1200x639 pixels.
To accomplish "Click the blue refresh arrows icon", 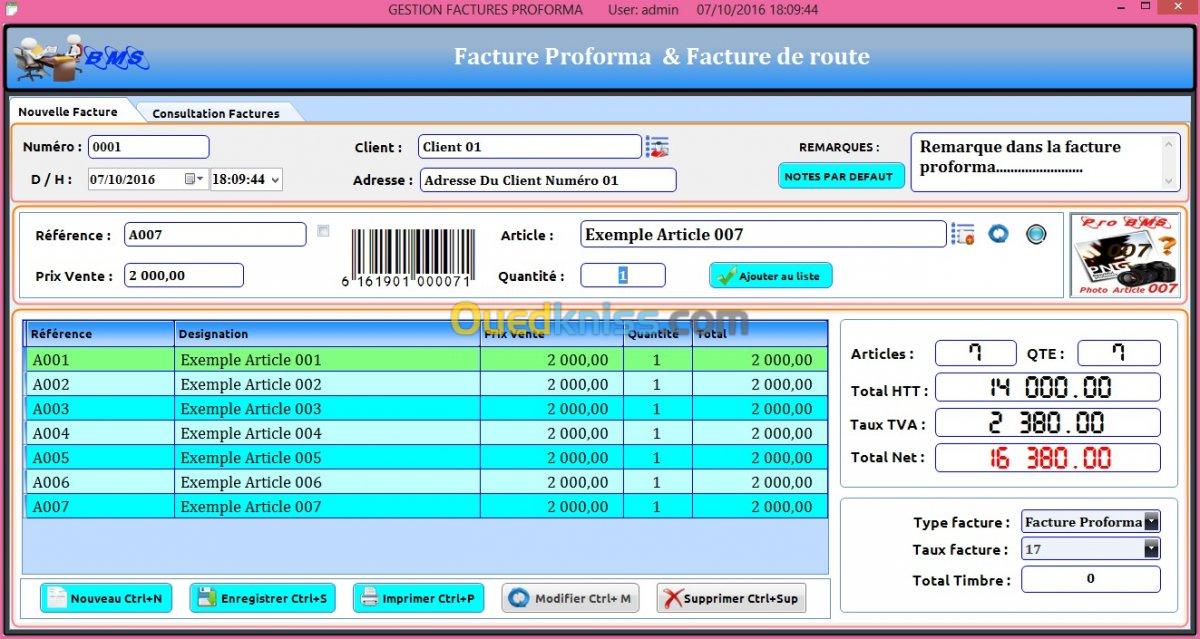I will [998, 234].
